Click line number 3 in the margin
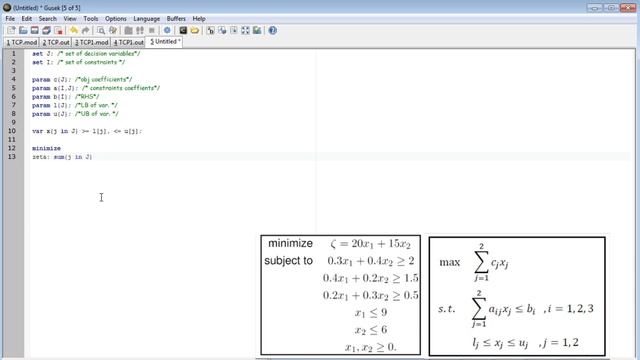This screenshot has height=360, width=640. tap(13, 71)
